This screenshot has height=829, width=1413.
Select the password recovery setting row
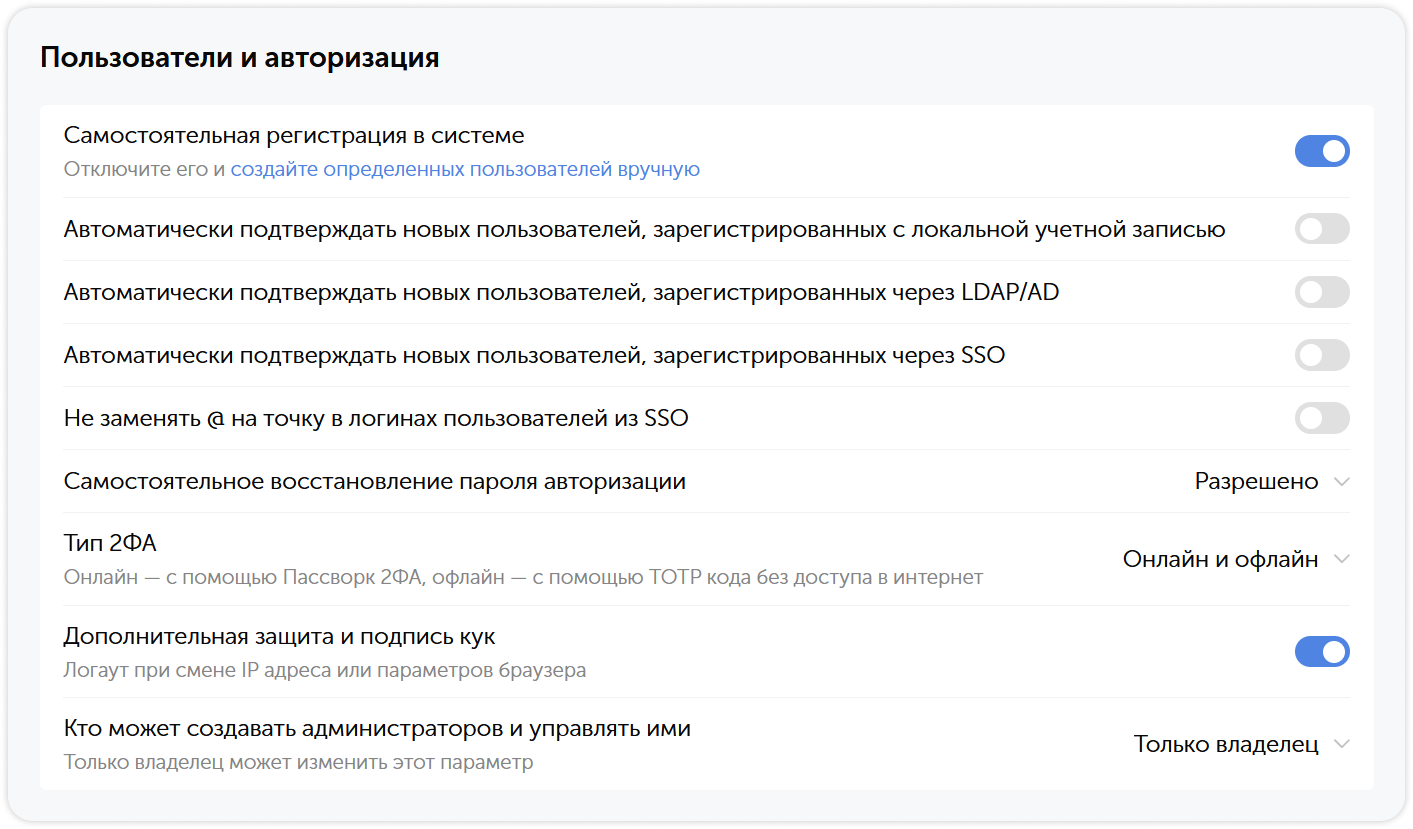coord(375,481)
